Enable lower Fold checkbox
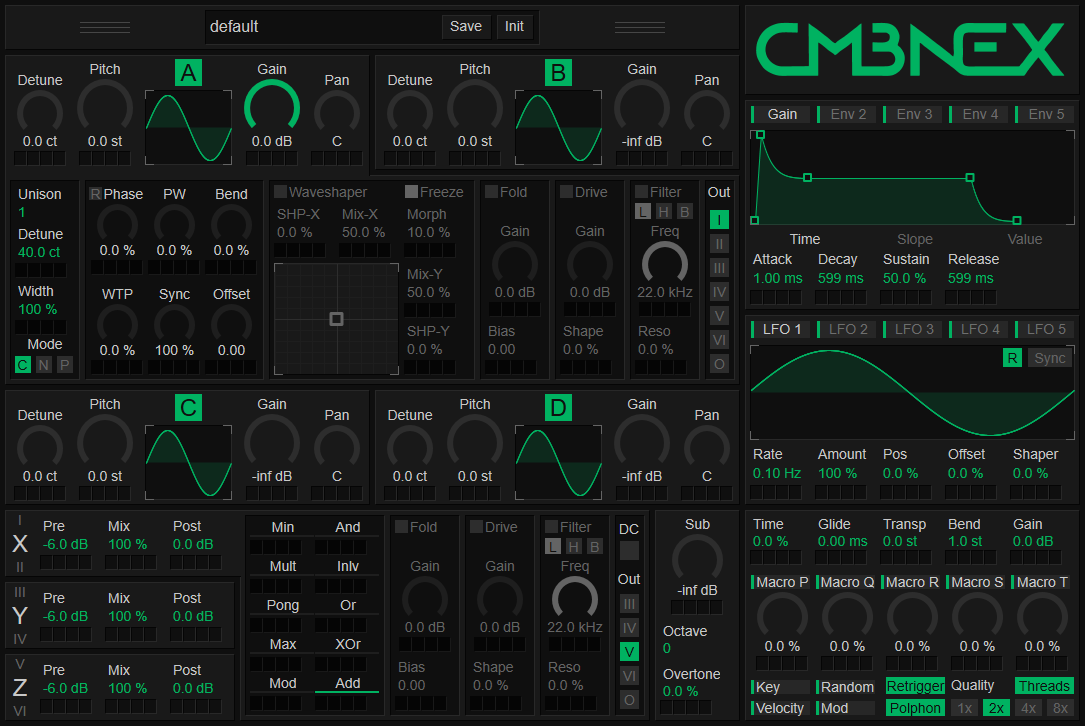Viewport: 1085px width, 726px height. click(x=401, y=527)
